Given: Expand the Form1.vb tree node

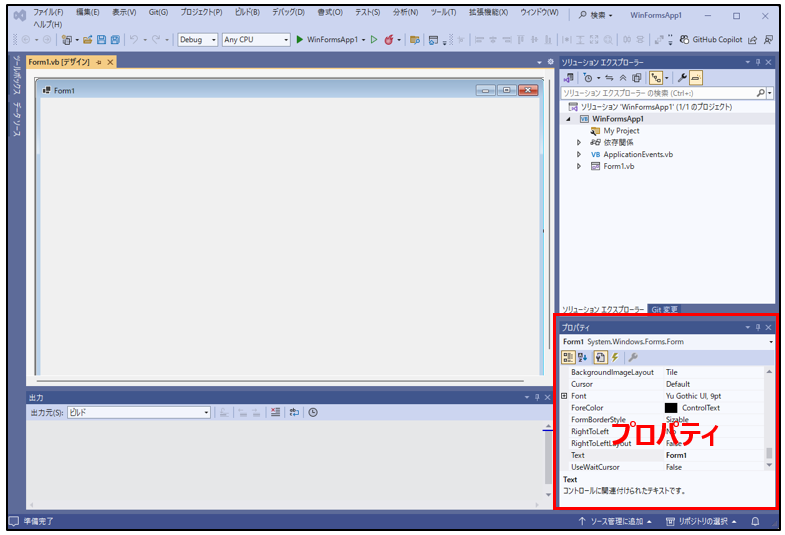Looking at the screenshot, I should [579, 166].
